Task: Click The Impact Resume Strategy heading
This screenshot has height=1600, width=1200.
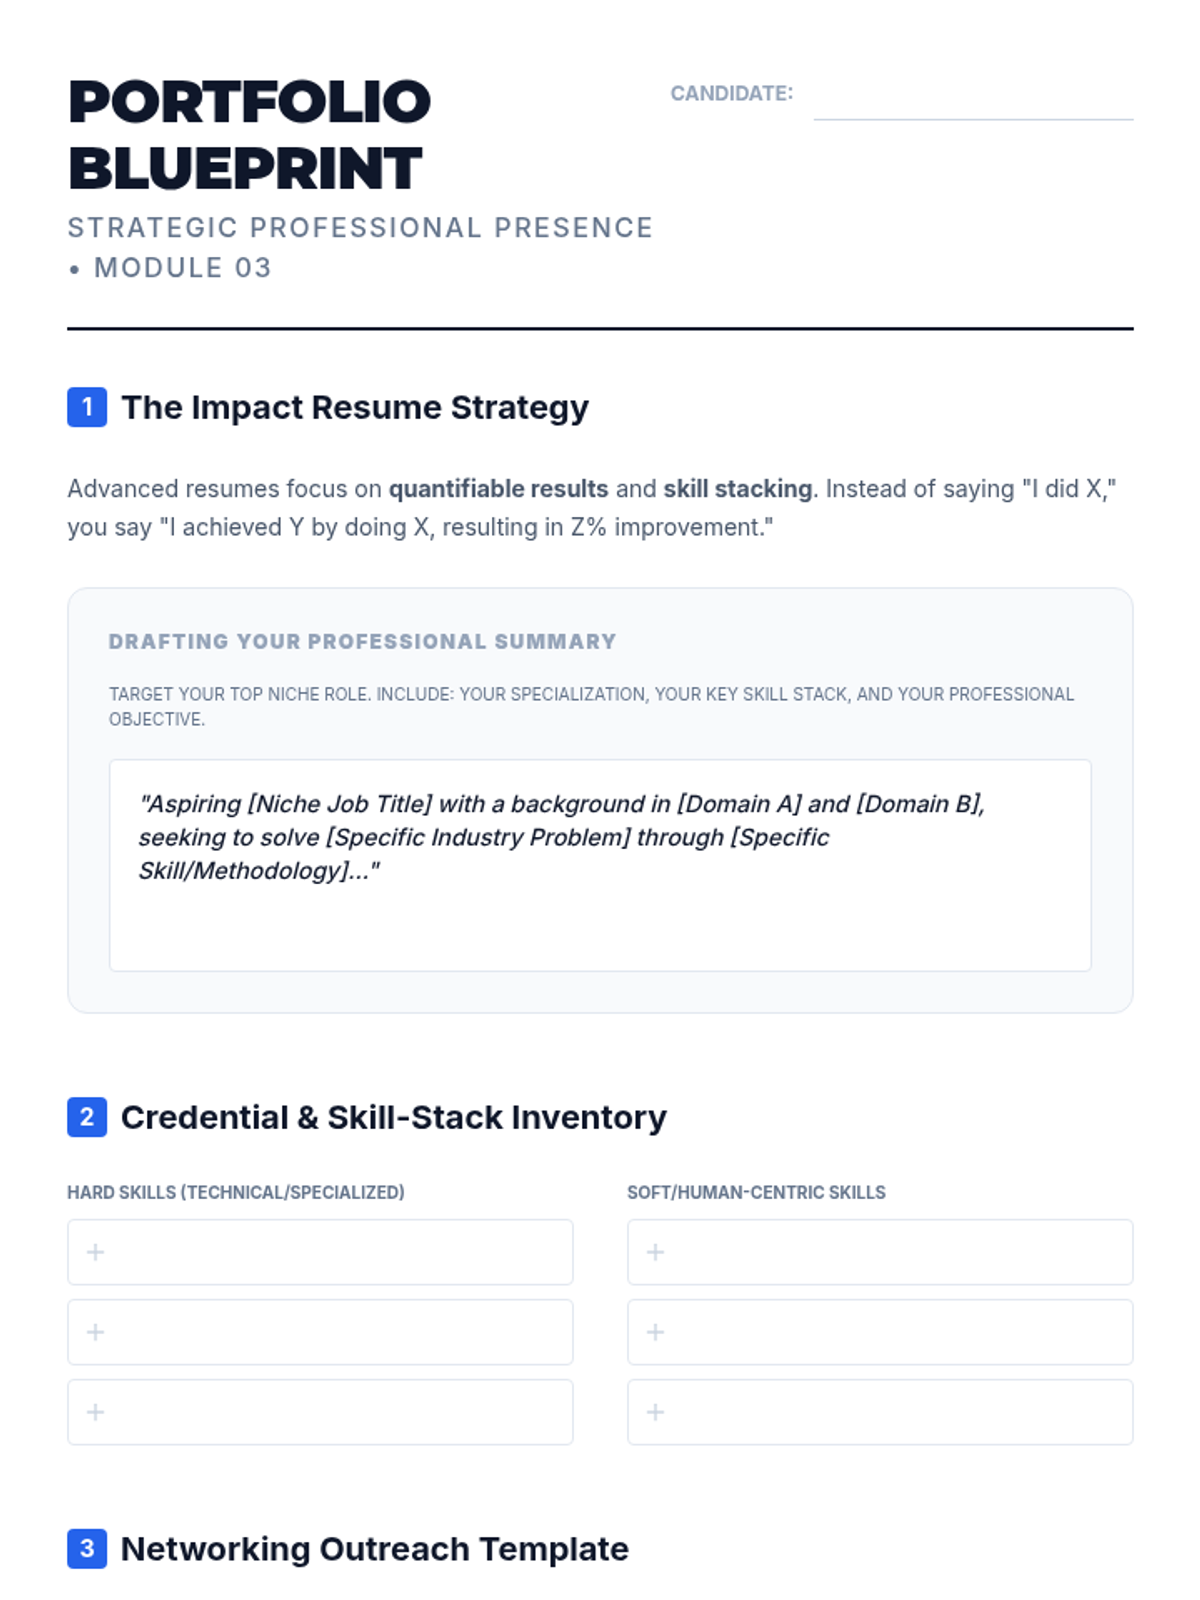Action: tap(355, 407)
